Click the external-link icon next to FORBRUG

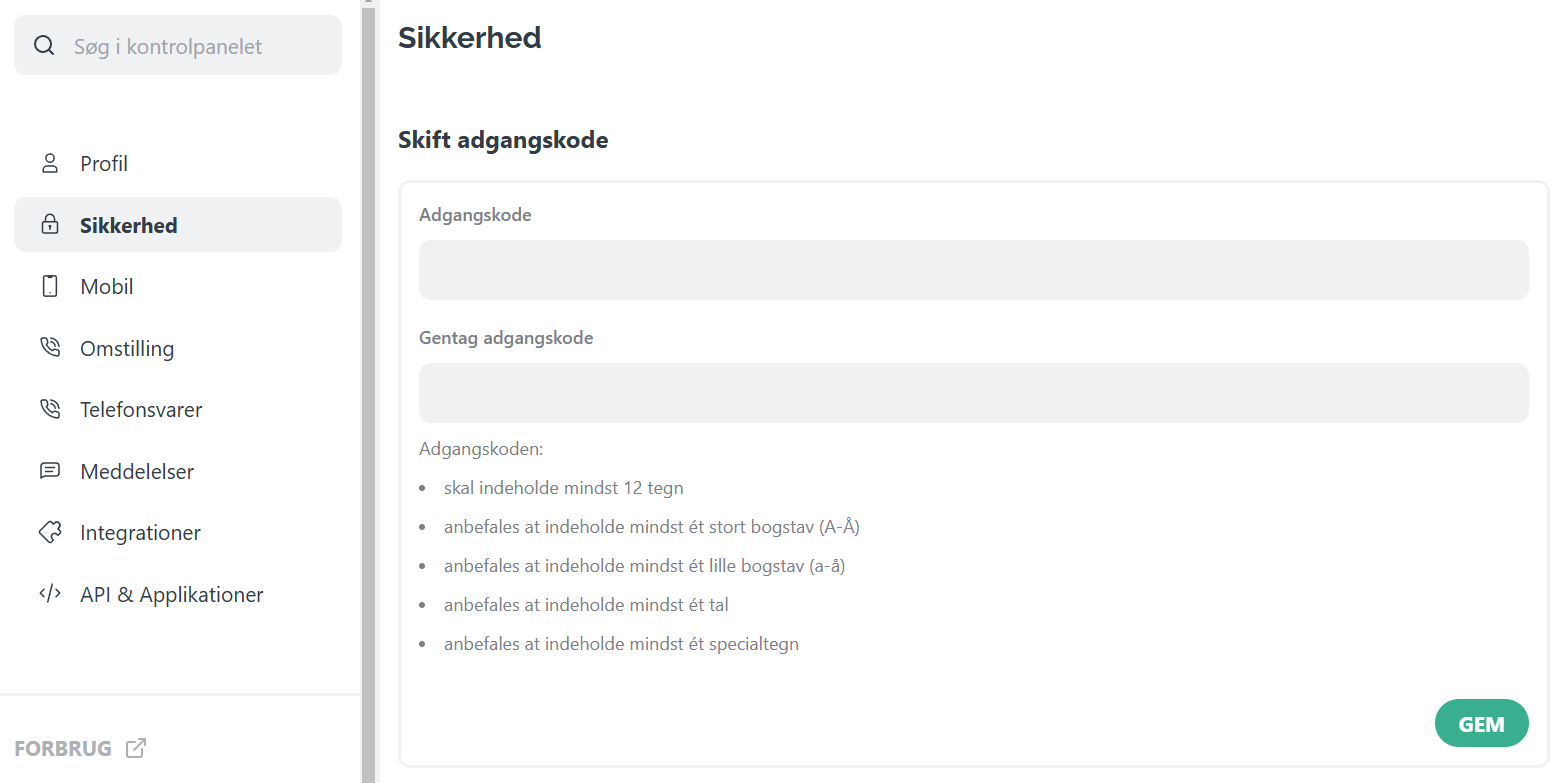[136, 747]
